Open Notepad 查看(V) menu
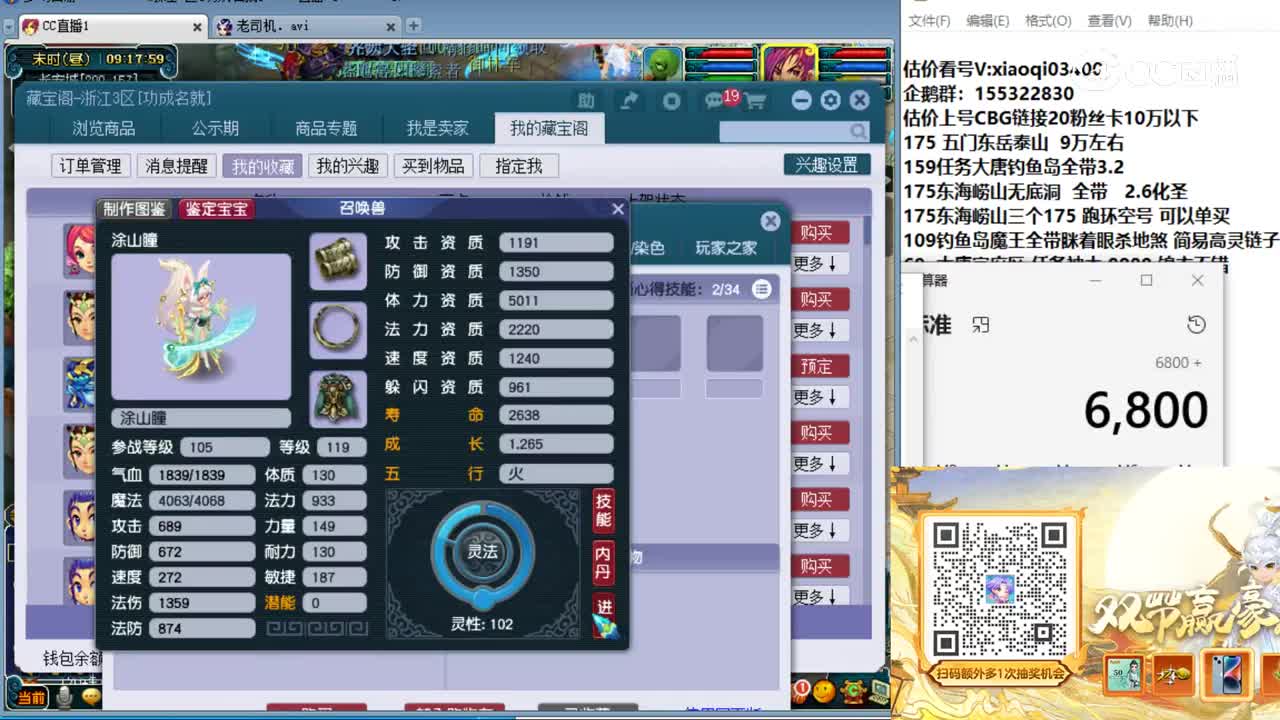Image resolution: width=1280 pixels, height=720 pixels. tap(1109, 20)
